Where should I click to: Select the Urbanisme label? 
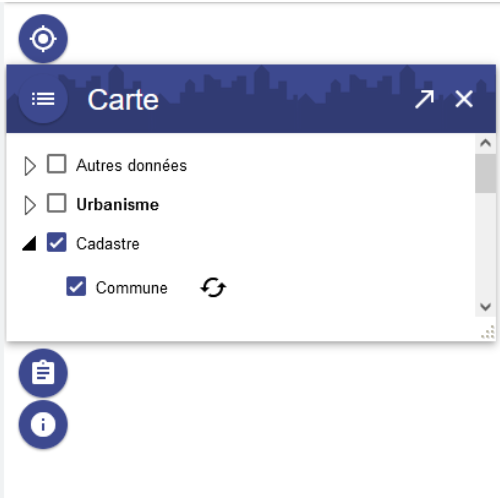(x=118, y=205)
